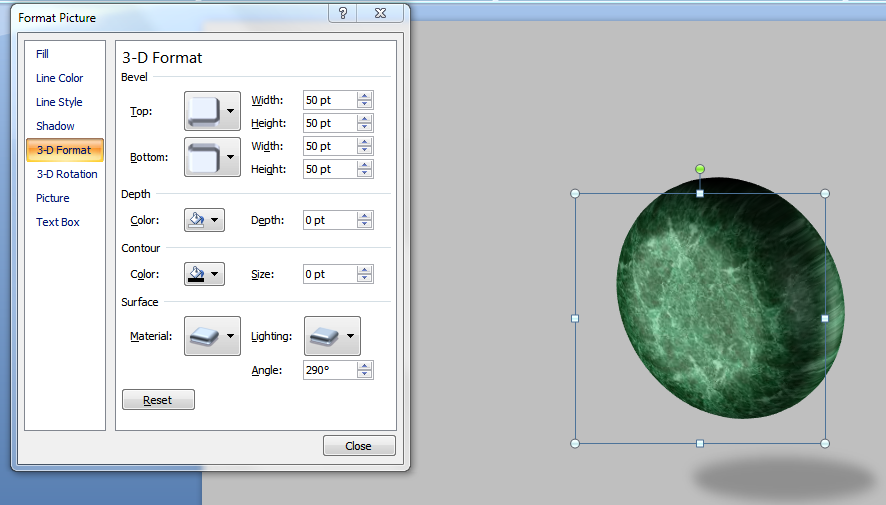Screen dimensions: 886x505
Task: Increase Bottom bevel Width with up arrow
Action: [x=365, y=142]
